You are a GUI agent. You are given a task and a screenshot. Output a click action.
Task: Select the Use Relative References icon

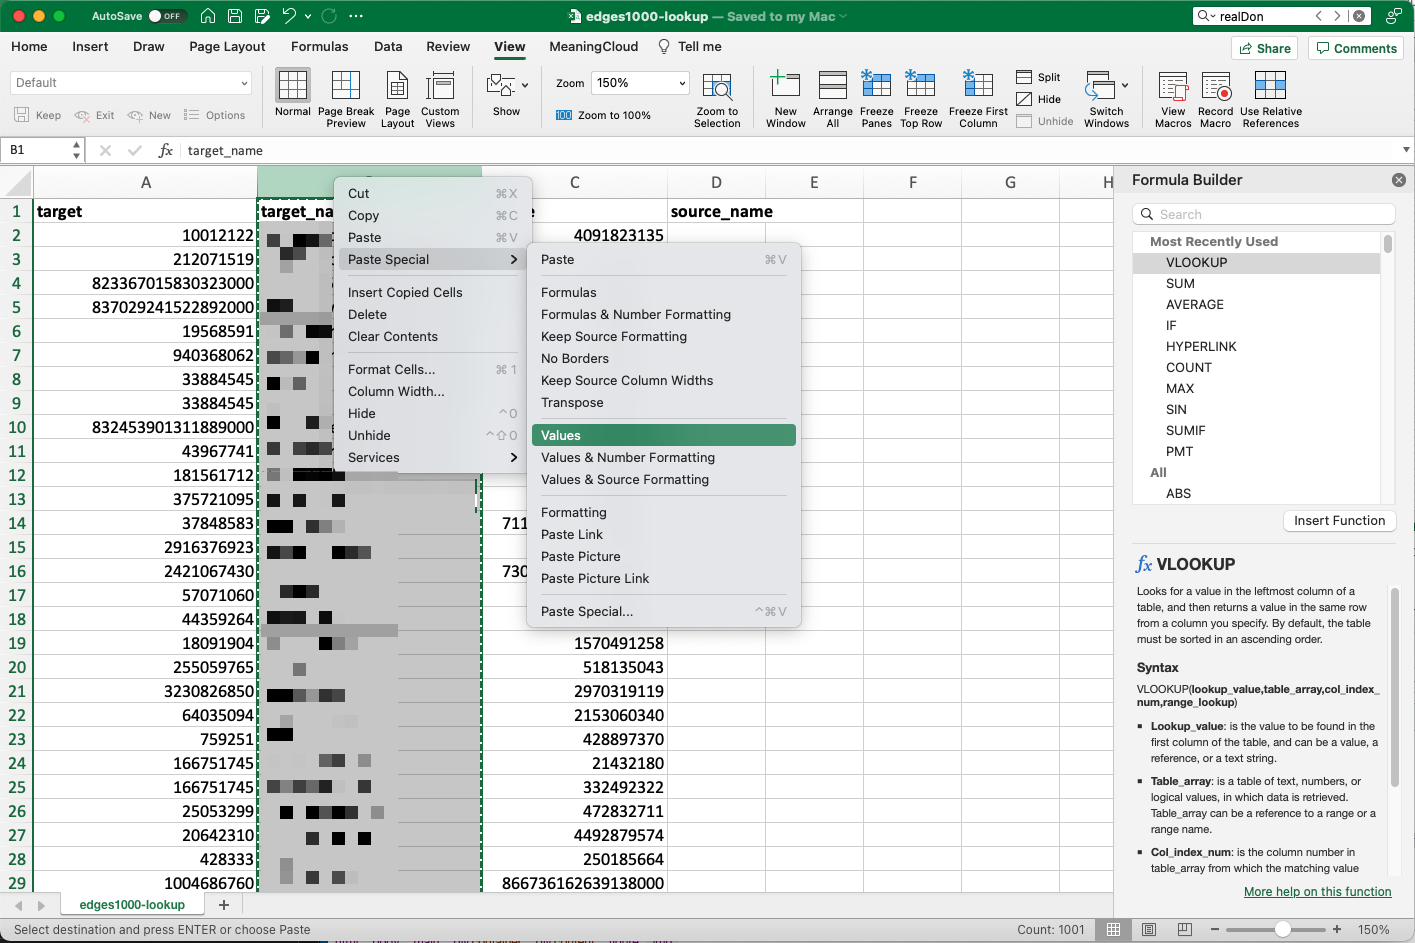coord(1270,95)
